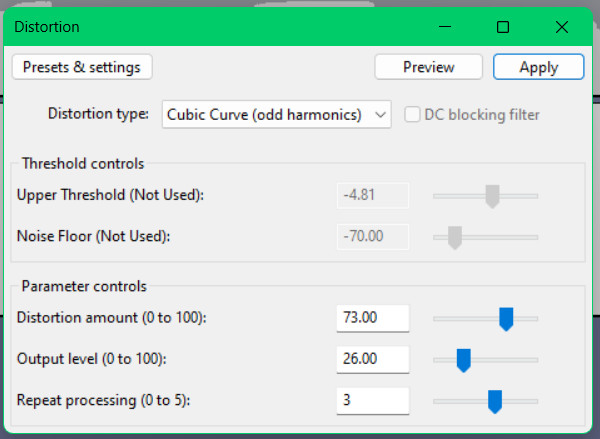Click the Preview button
The height and width of the screenshot is (439, 600).
(428, 67)
